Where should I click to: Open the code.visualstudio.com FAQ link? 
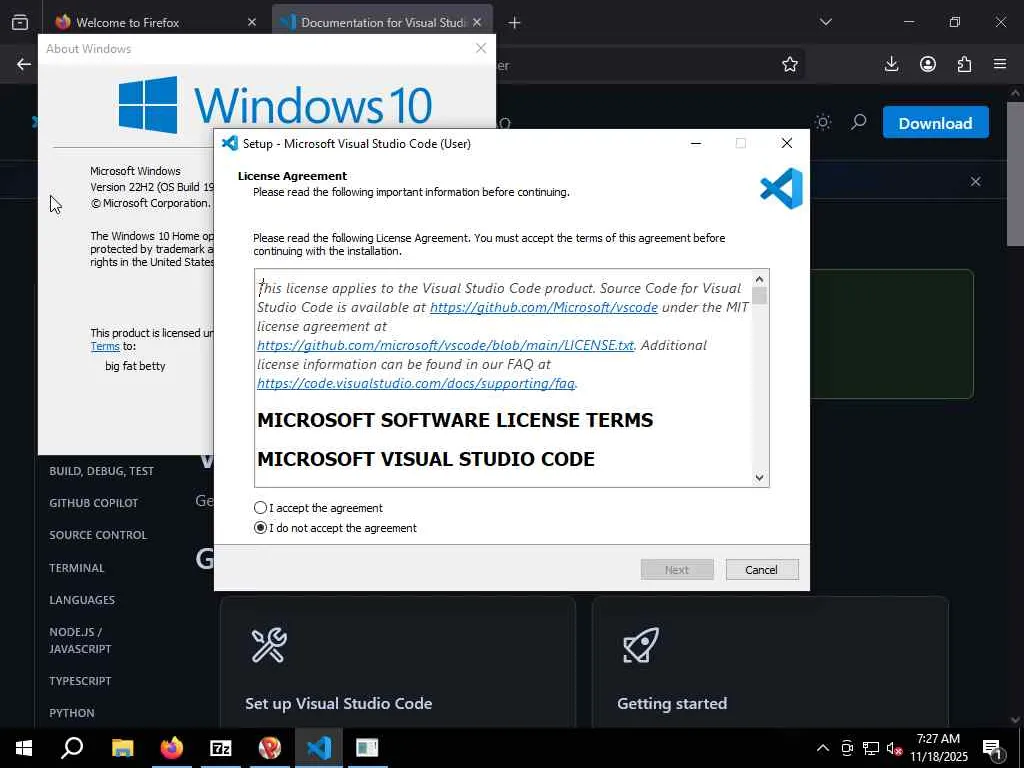(416, 383)
